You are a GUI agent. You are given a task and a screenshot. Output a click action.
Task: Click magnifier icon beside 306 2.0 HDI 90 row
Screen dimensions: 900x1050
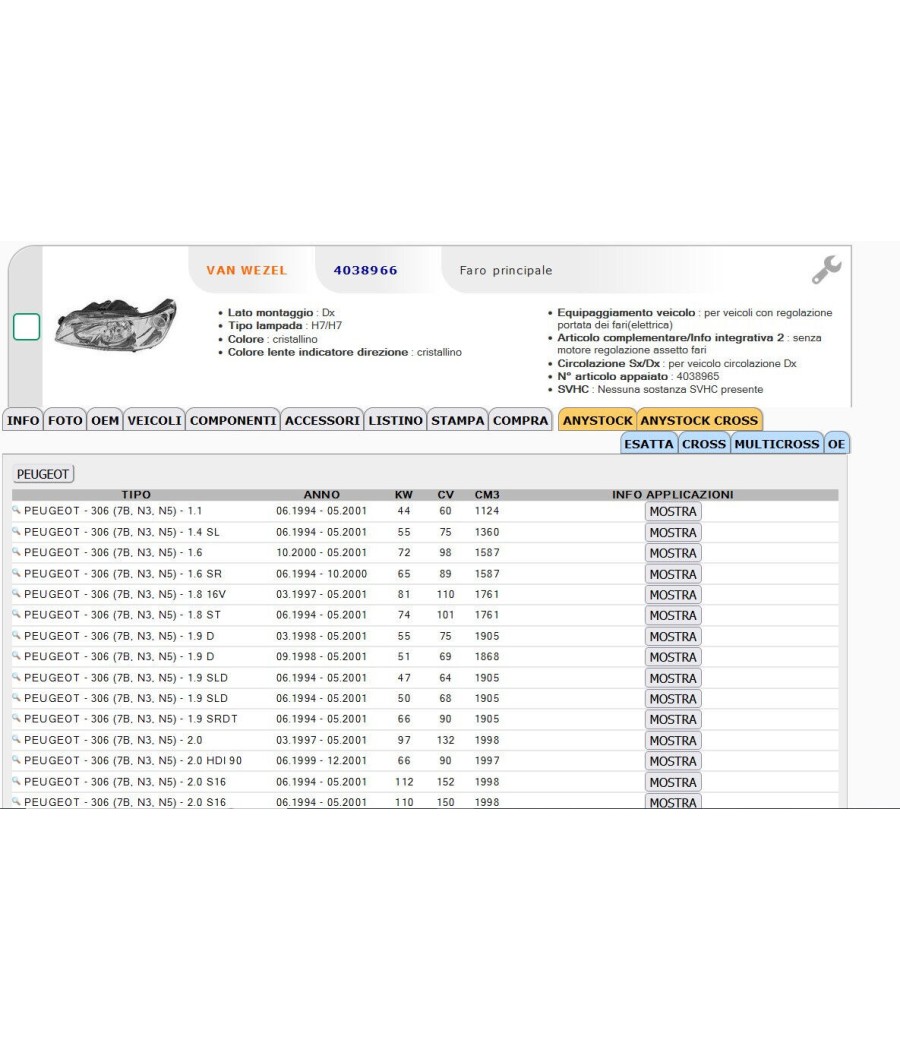[x=16, y=760]
